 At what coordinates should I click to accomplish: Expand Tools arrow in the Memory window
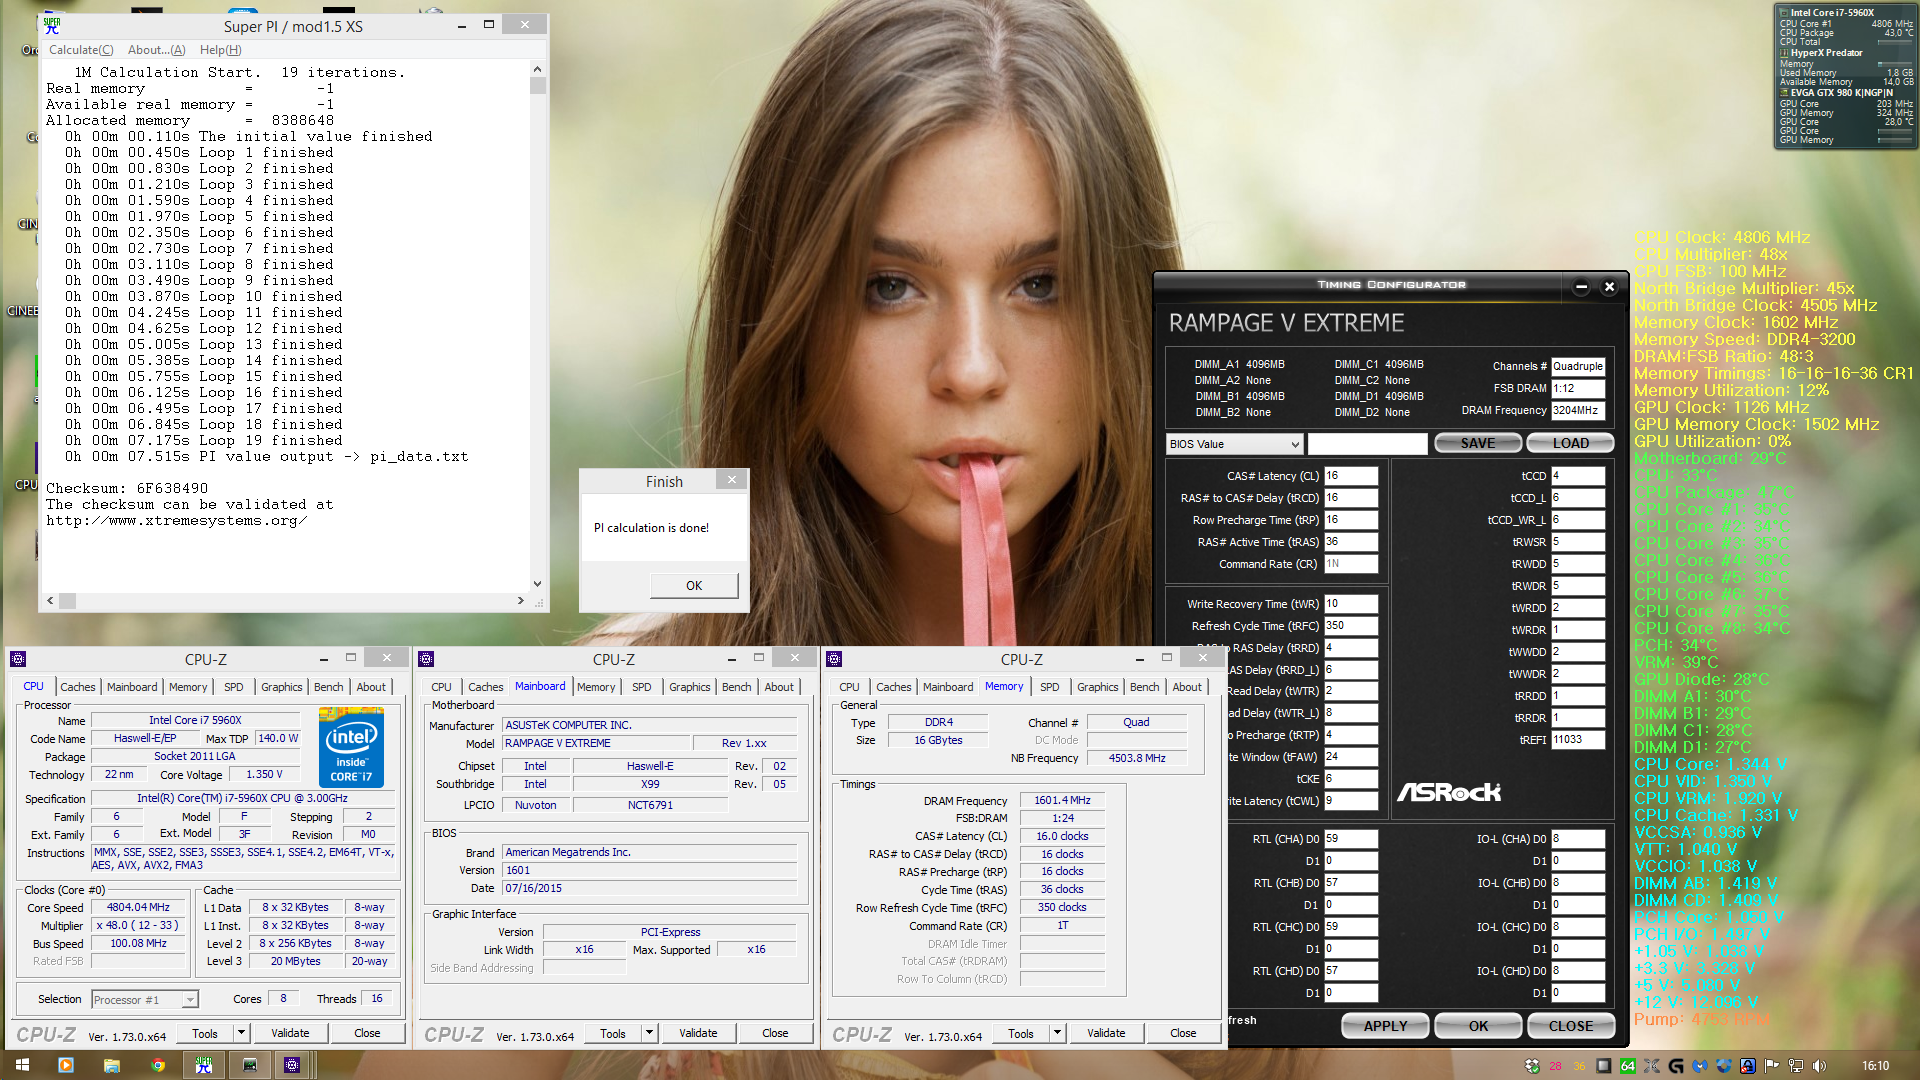[1057, 1033]
